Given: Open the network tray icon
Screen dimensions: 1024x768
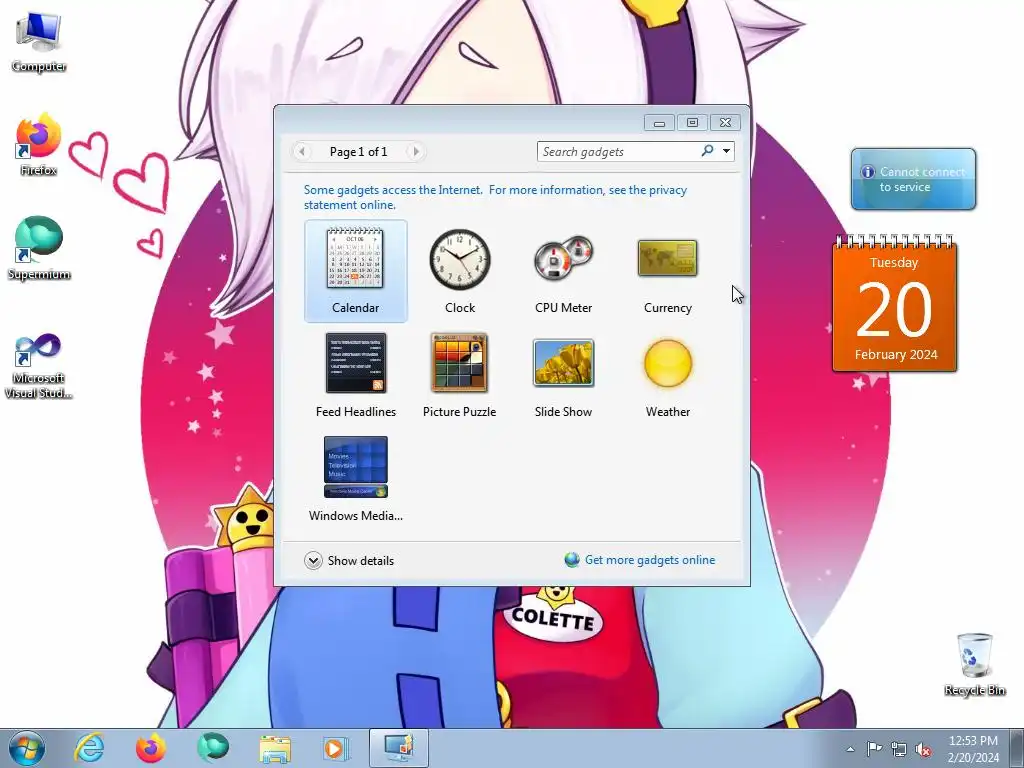Looking at the screenshot, I should (899, 749).
